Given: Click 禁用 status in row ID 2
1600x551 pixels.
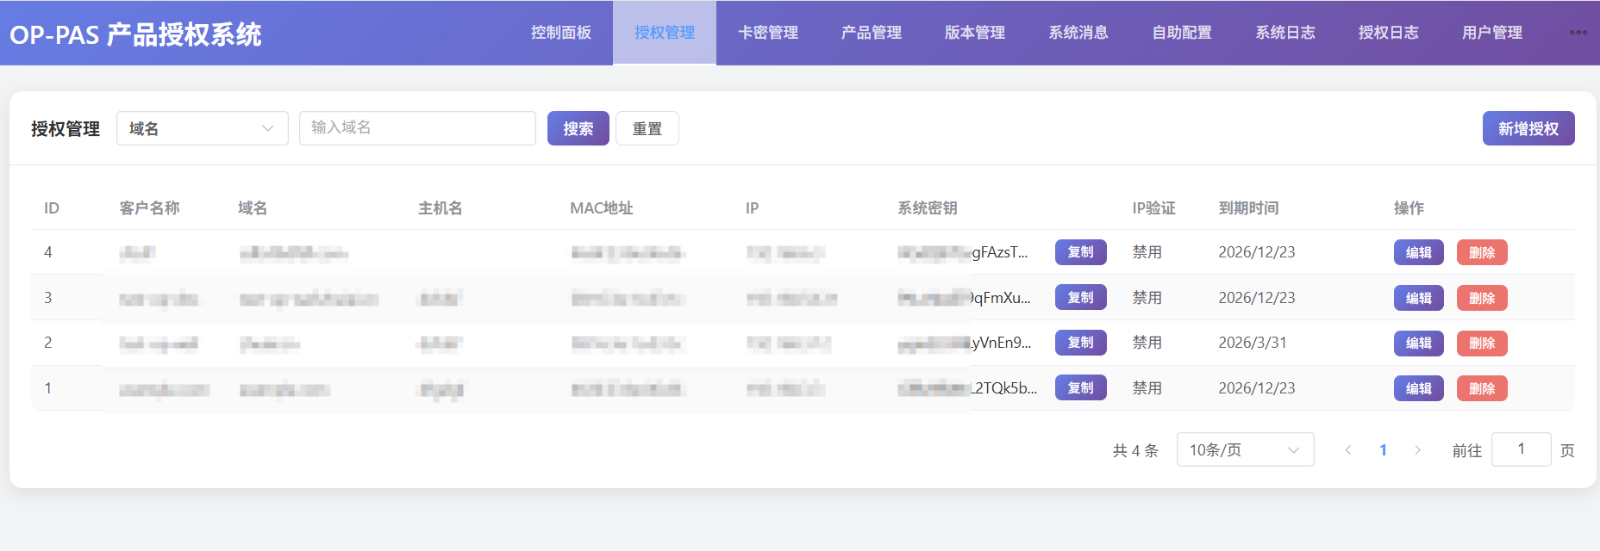Looking at the screenshot, I should click(1147, 342).
